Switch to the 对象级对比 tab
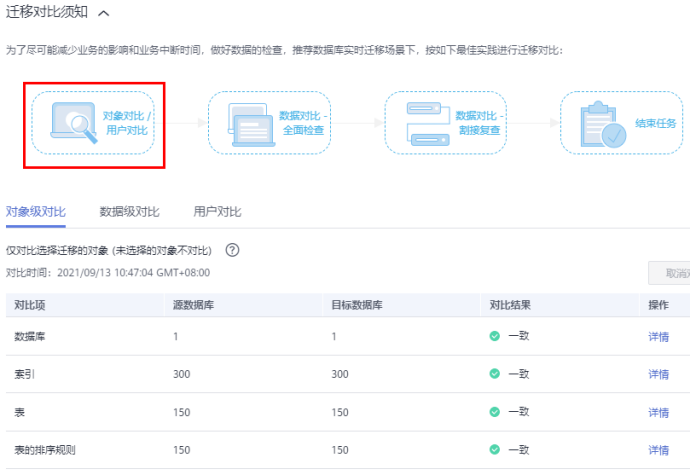This screenshot has height=476, width=691. 36,211
